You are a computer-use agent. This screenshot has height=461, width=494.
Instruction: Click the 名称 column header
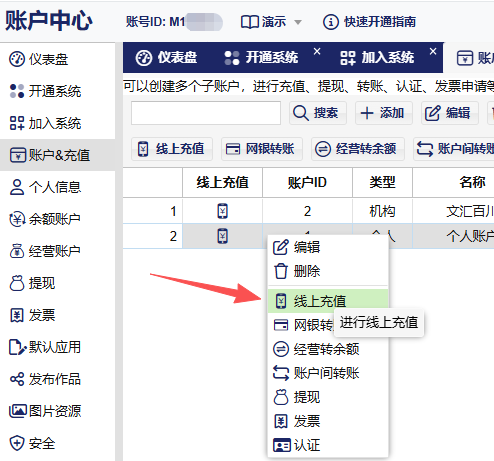[x=453, y=182]
